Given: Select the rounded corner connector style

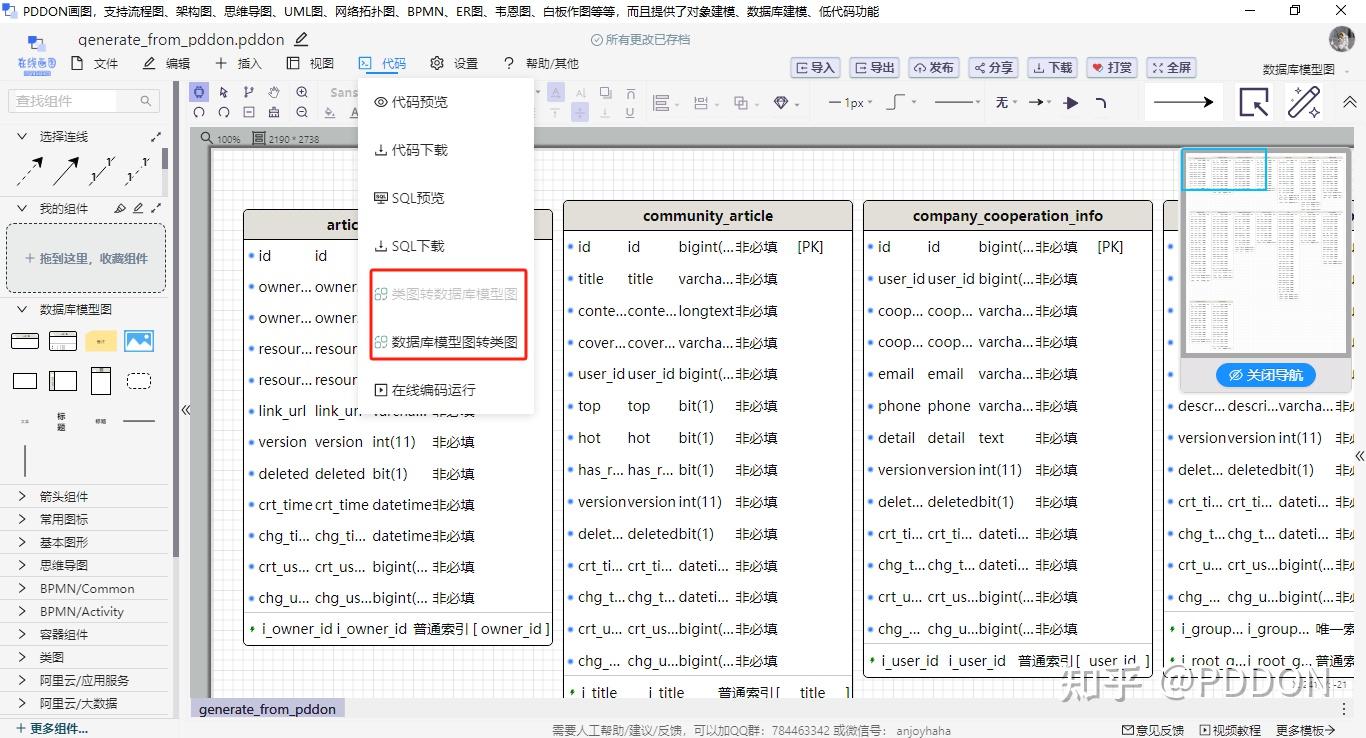Looking at the screenshot, I should (1101, 102).
